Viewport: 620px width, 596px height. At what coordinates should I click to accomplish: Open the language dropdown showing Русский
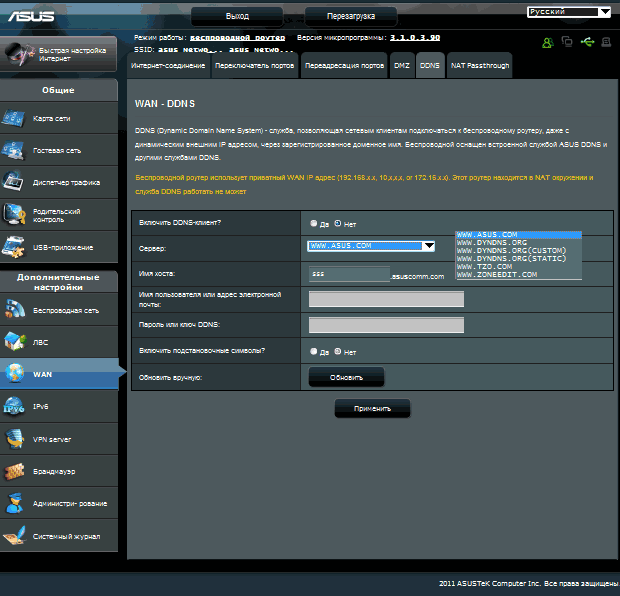tap(569, 12)
